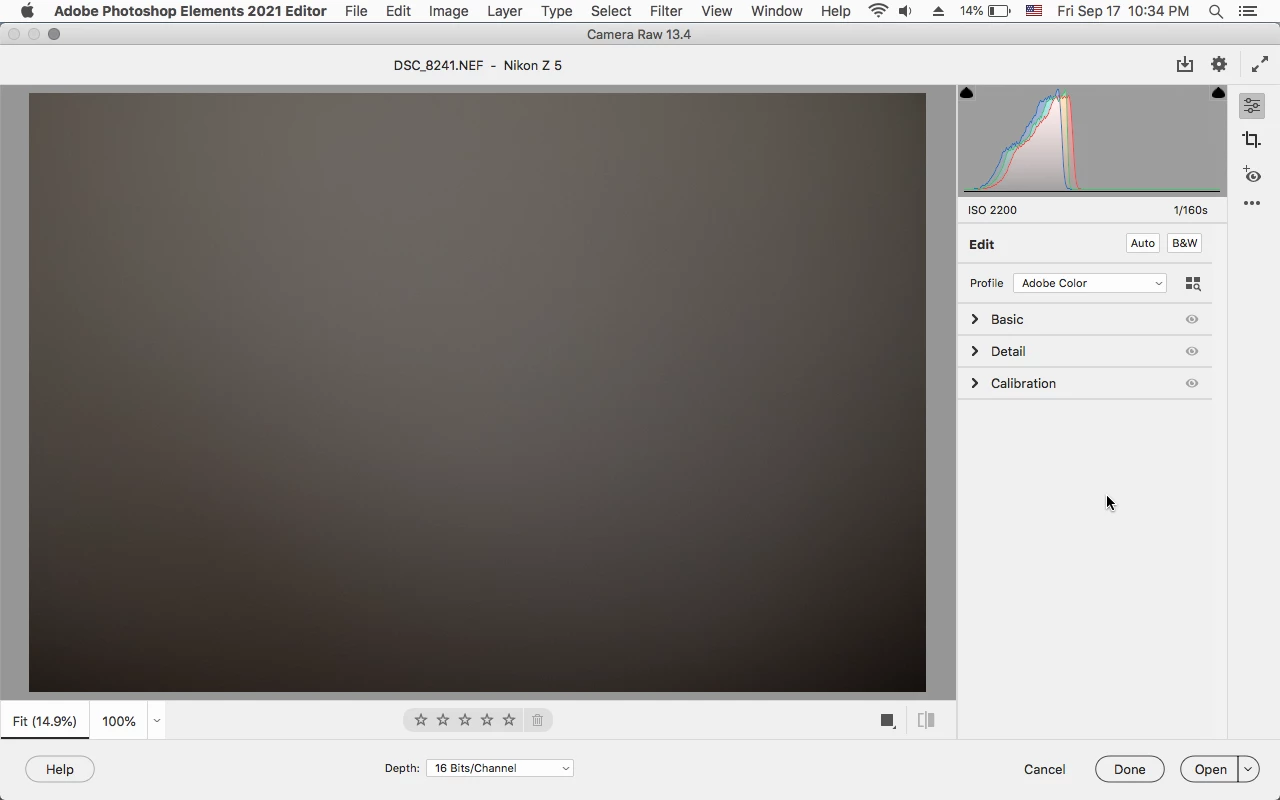Open the Wi-Fi status menu
1280x800 pixels.
click(x=878, y=11)
